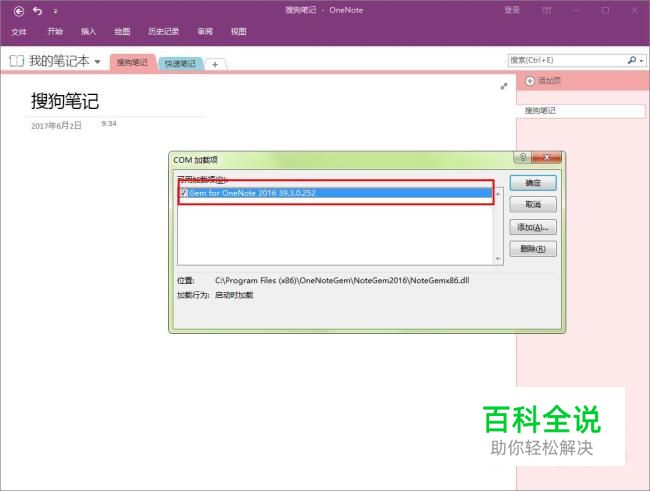Click the NoteGemx86.dll location path text
This screenshot has height=491, width=650.
342,280
